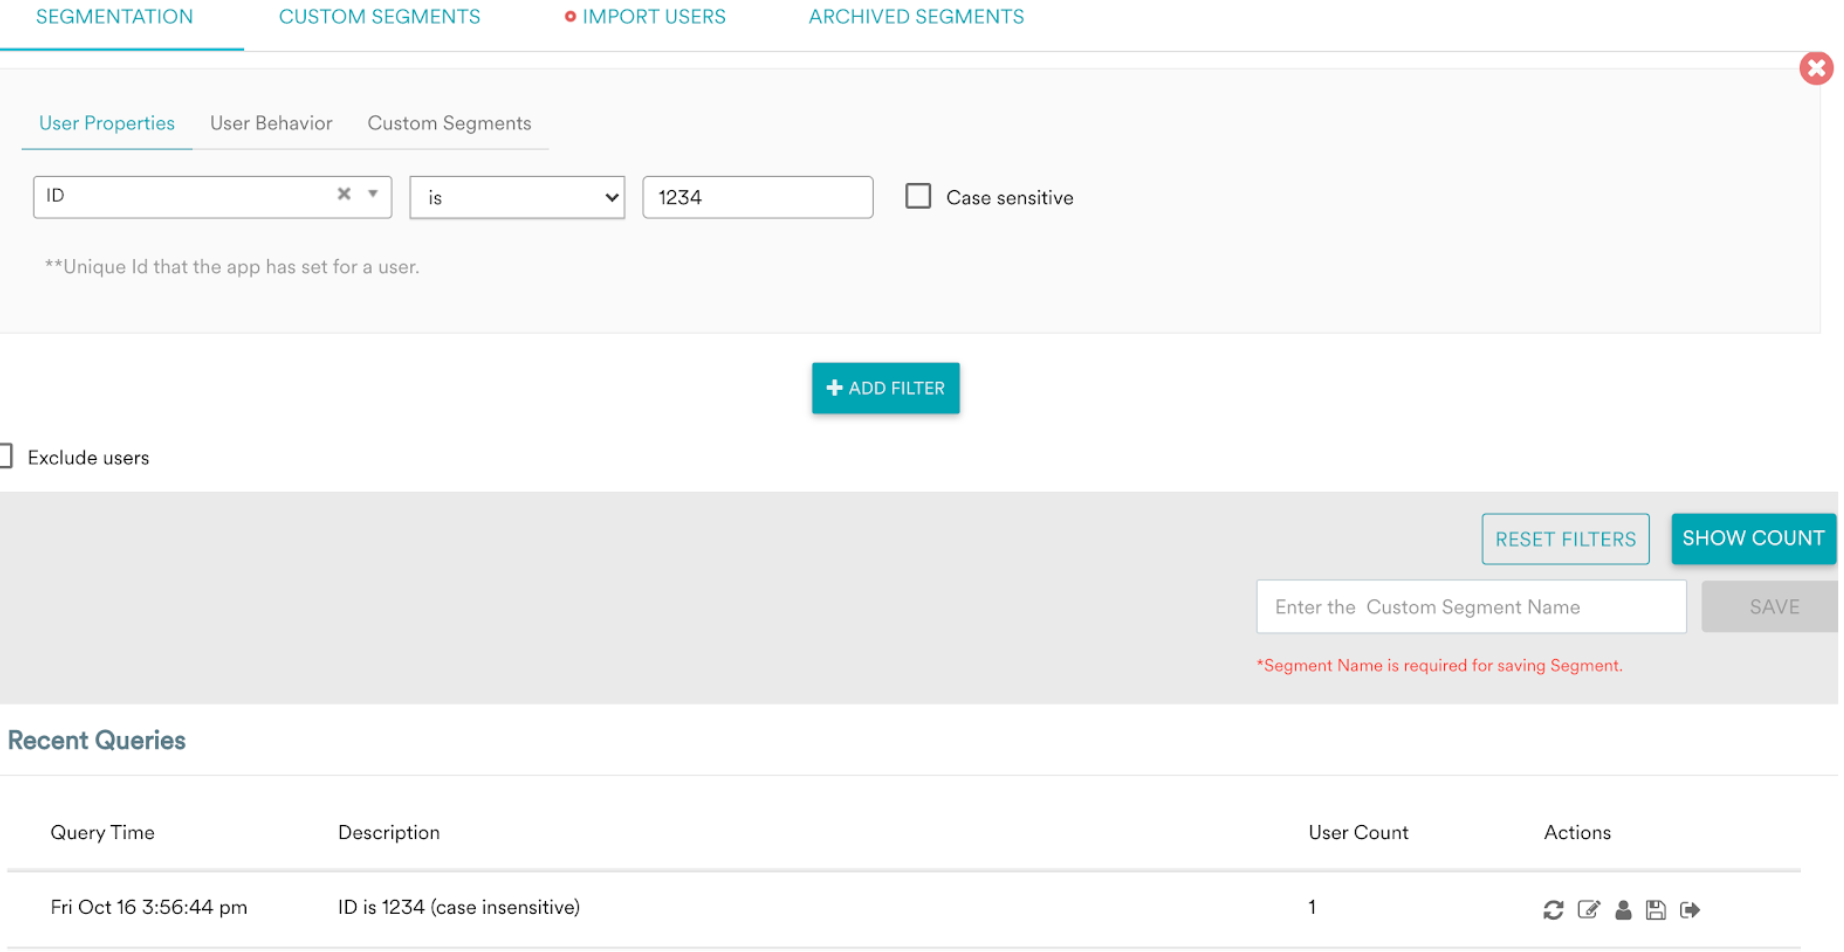1844x952 pixels.
Task: Click the Save segment button
Action: [1770, 607]
